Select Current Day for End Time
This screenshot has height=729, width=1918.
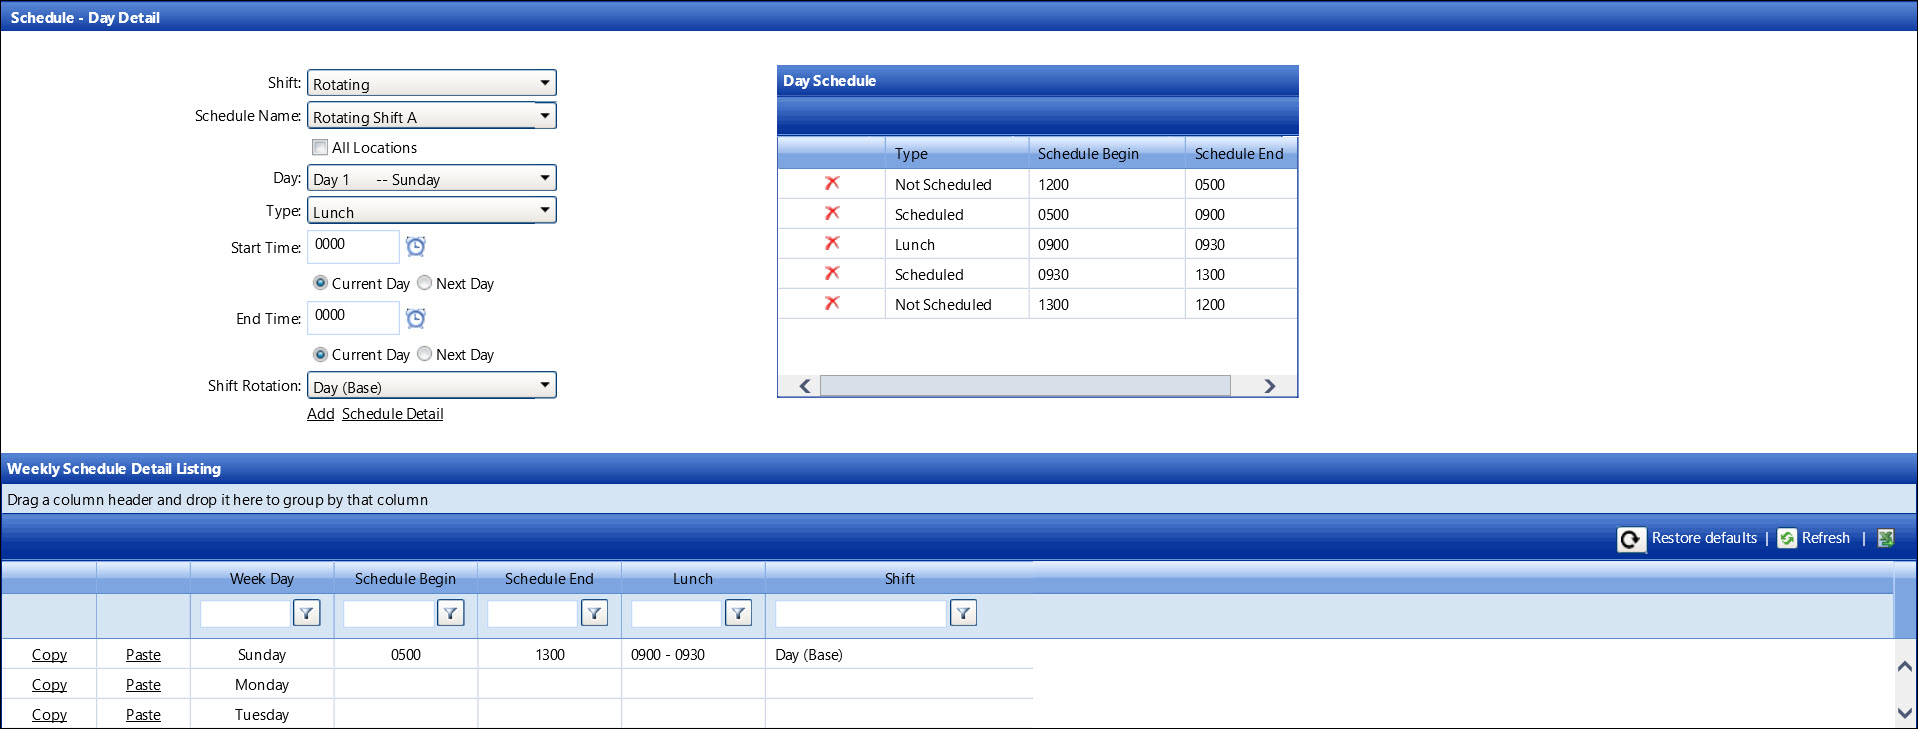click(320, 354)
